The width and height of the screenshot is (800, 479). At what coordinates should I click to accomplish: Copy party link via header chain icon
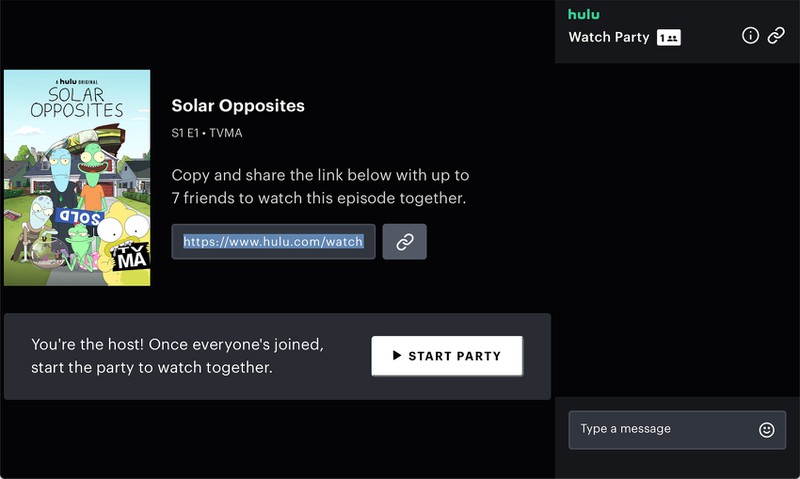[x=776, y=36]
